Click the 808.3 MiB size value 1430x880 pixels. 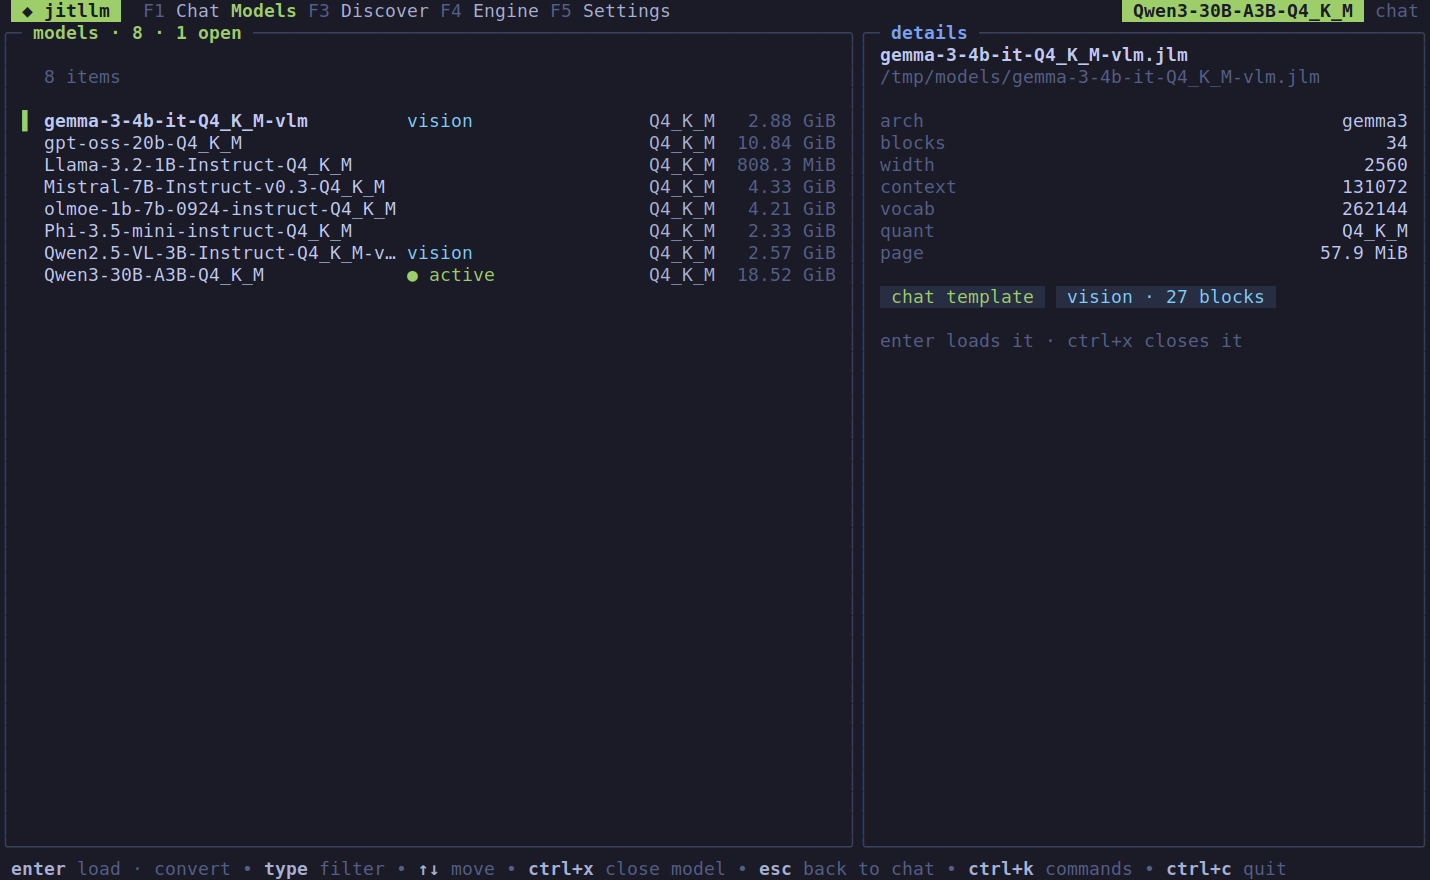click(786, 165)
